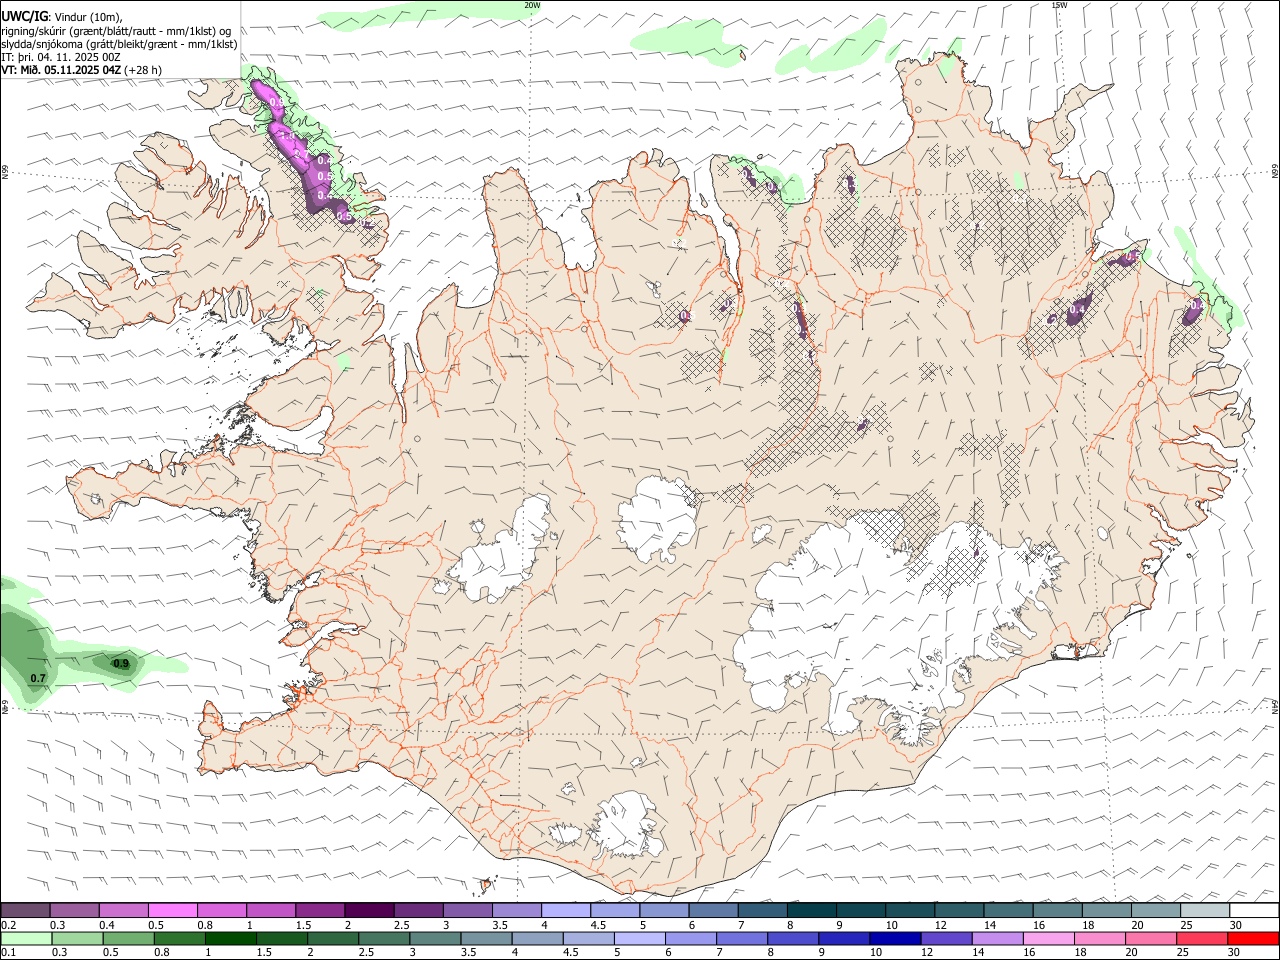1280x960 pixels.
Task: Click the 15W longitude label at the top edge
Action: pos(1059,5)
